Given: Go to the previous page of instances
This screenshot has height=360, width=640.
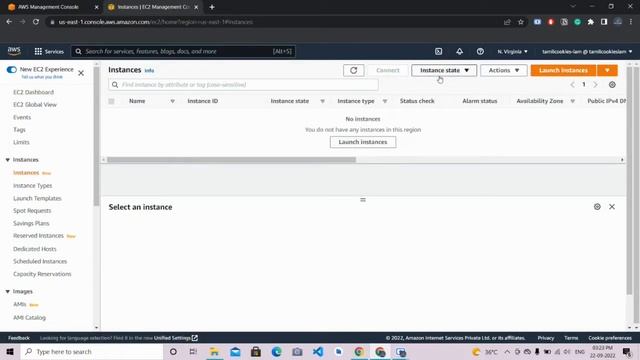Looking at the screenshot, I should (x=572, y=84).
